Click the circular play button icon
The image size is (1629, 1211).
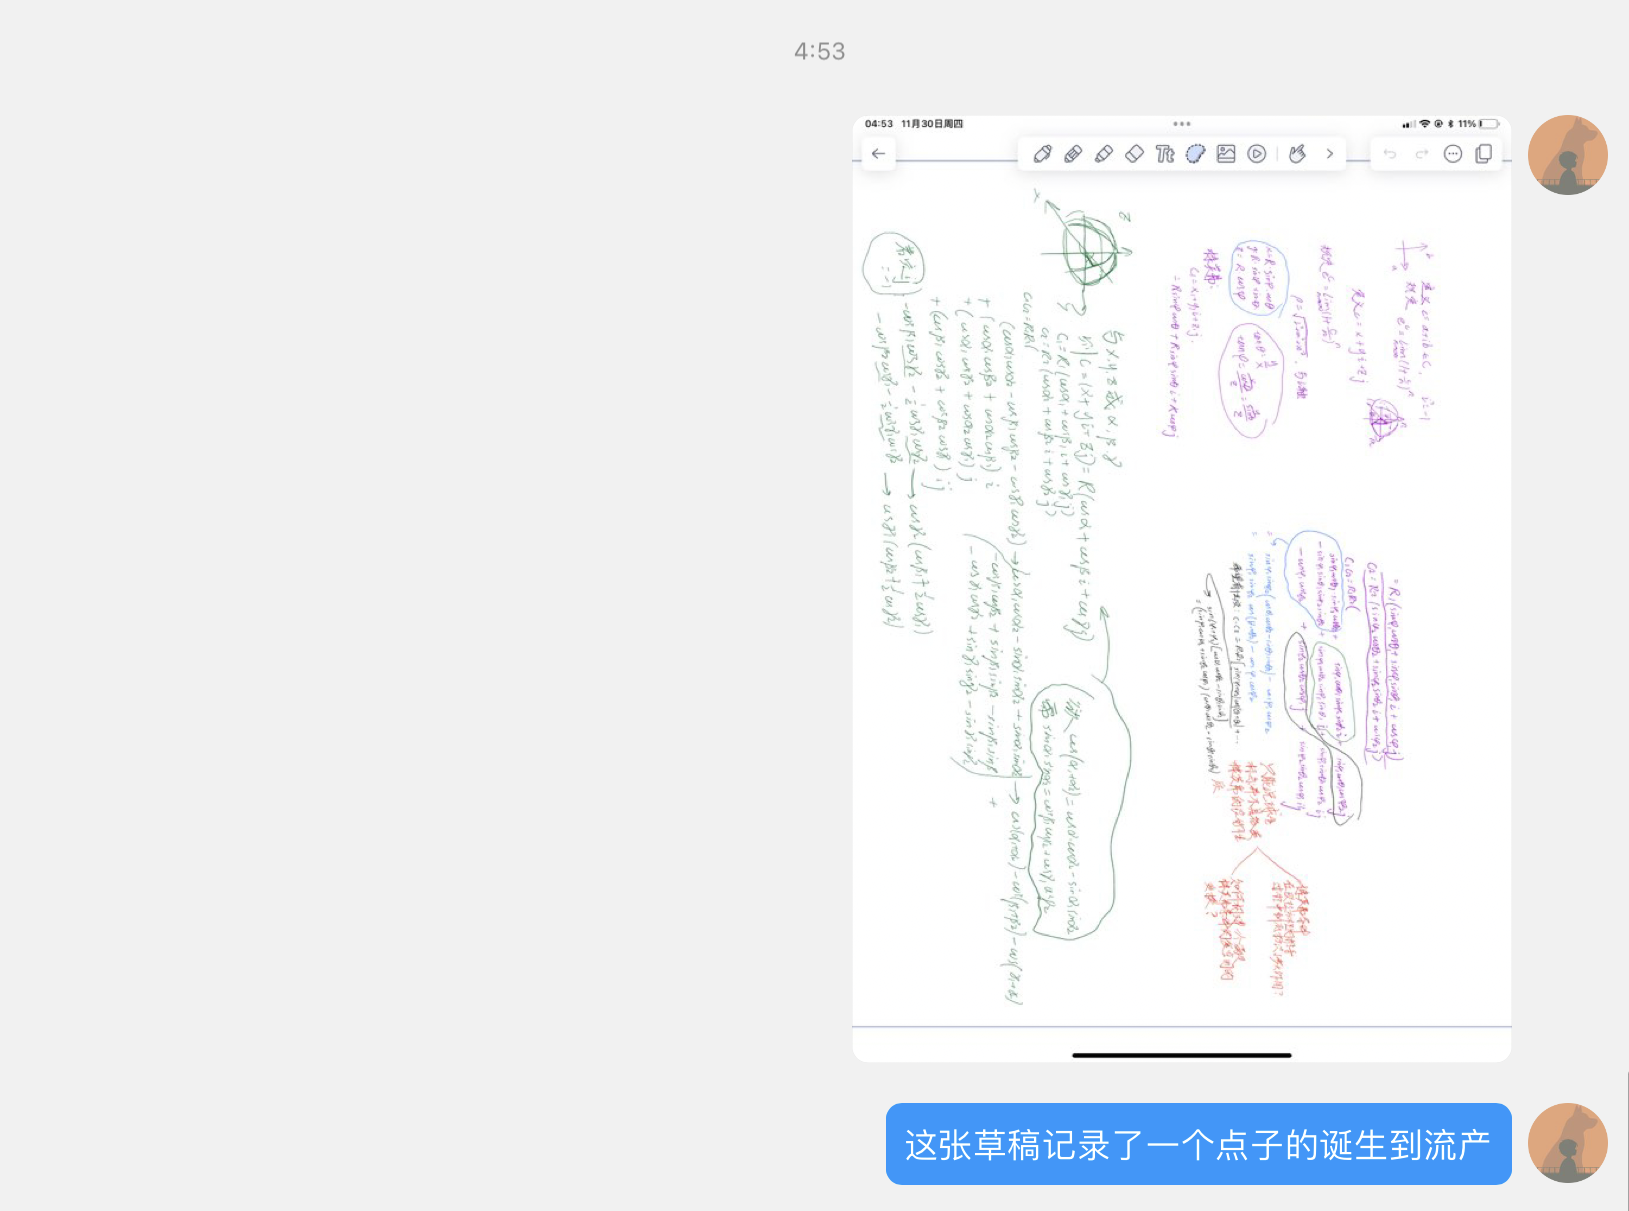tap(1257, 154)
